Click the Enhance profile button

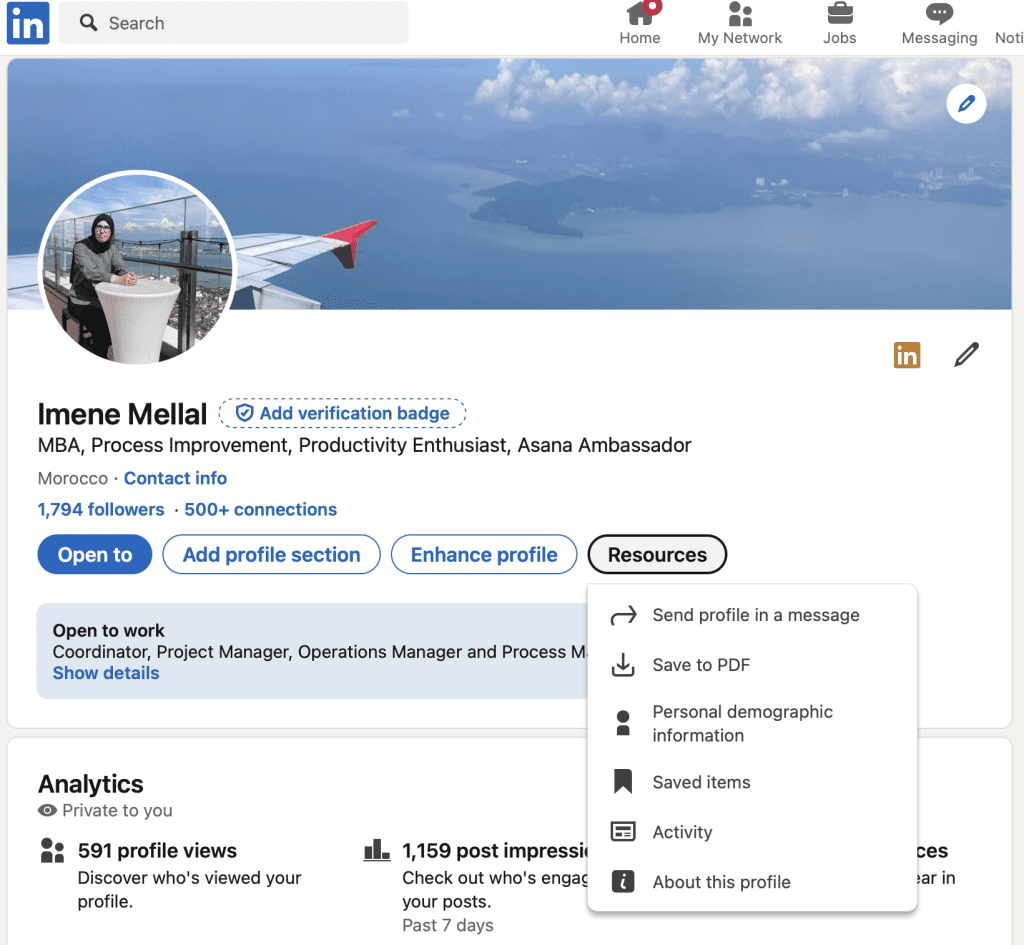pyautogui.click(x=484, y=554)
